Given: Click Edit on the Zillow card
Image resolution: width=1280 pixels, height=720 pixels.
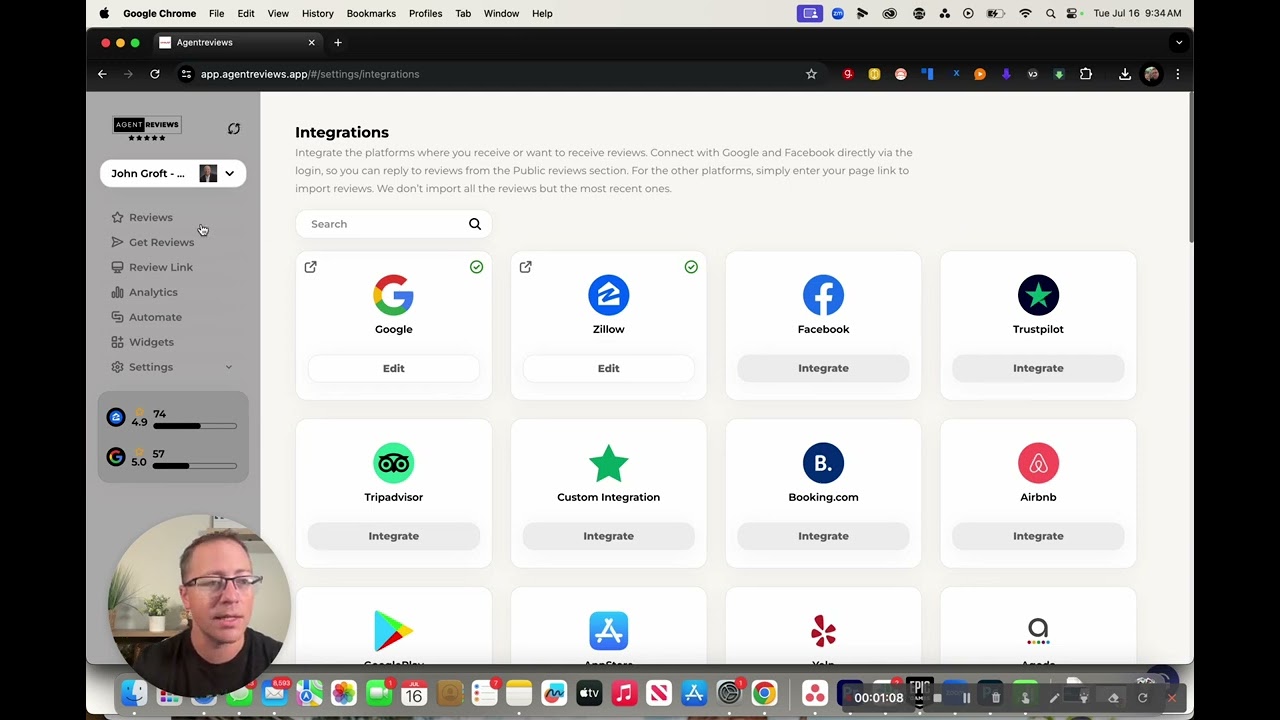Looking at the screenshot, I should click(x=608, y=368).
